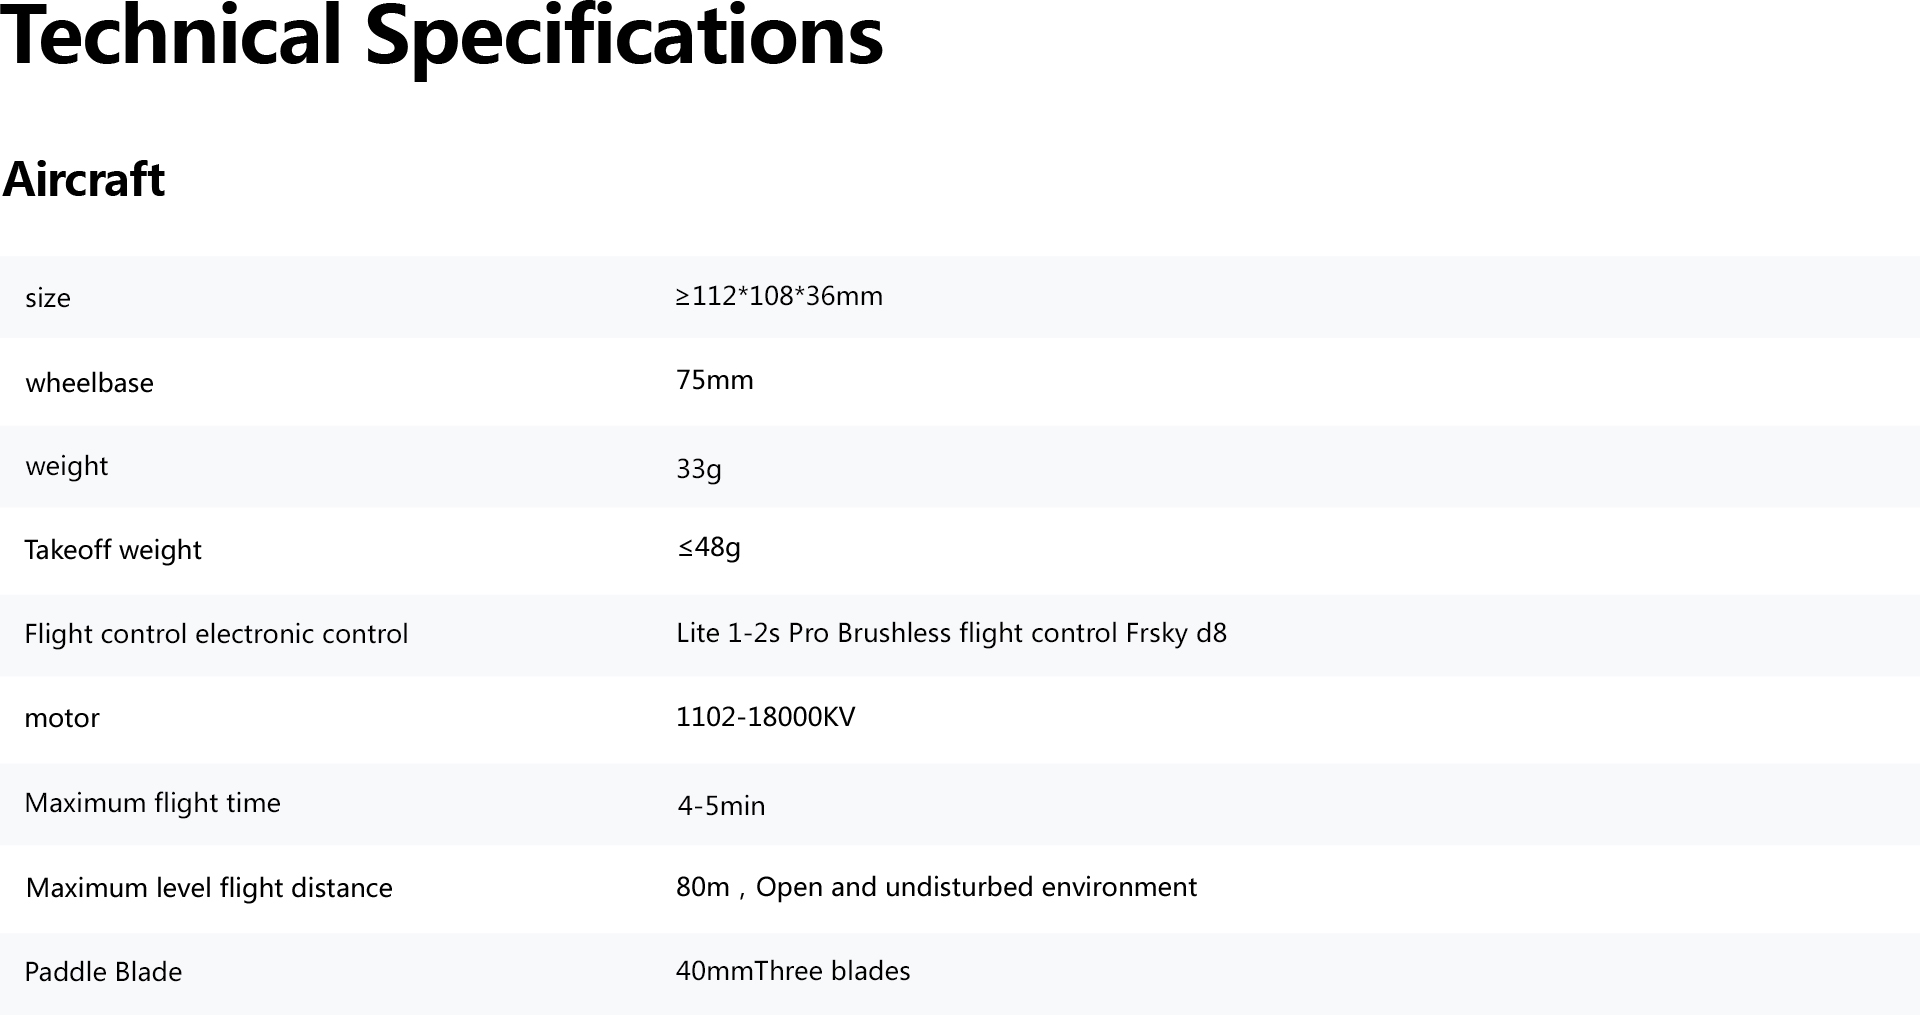The height and width of the screenshot is (1015, 1920).
Task: Select the 40mmThree blades value
Action: tap(793, 971)
